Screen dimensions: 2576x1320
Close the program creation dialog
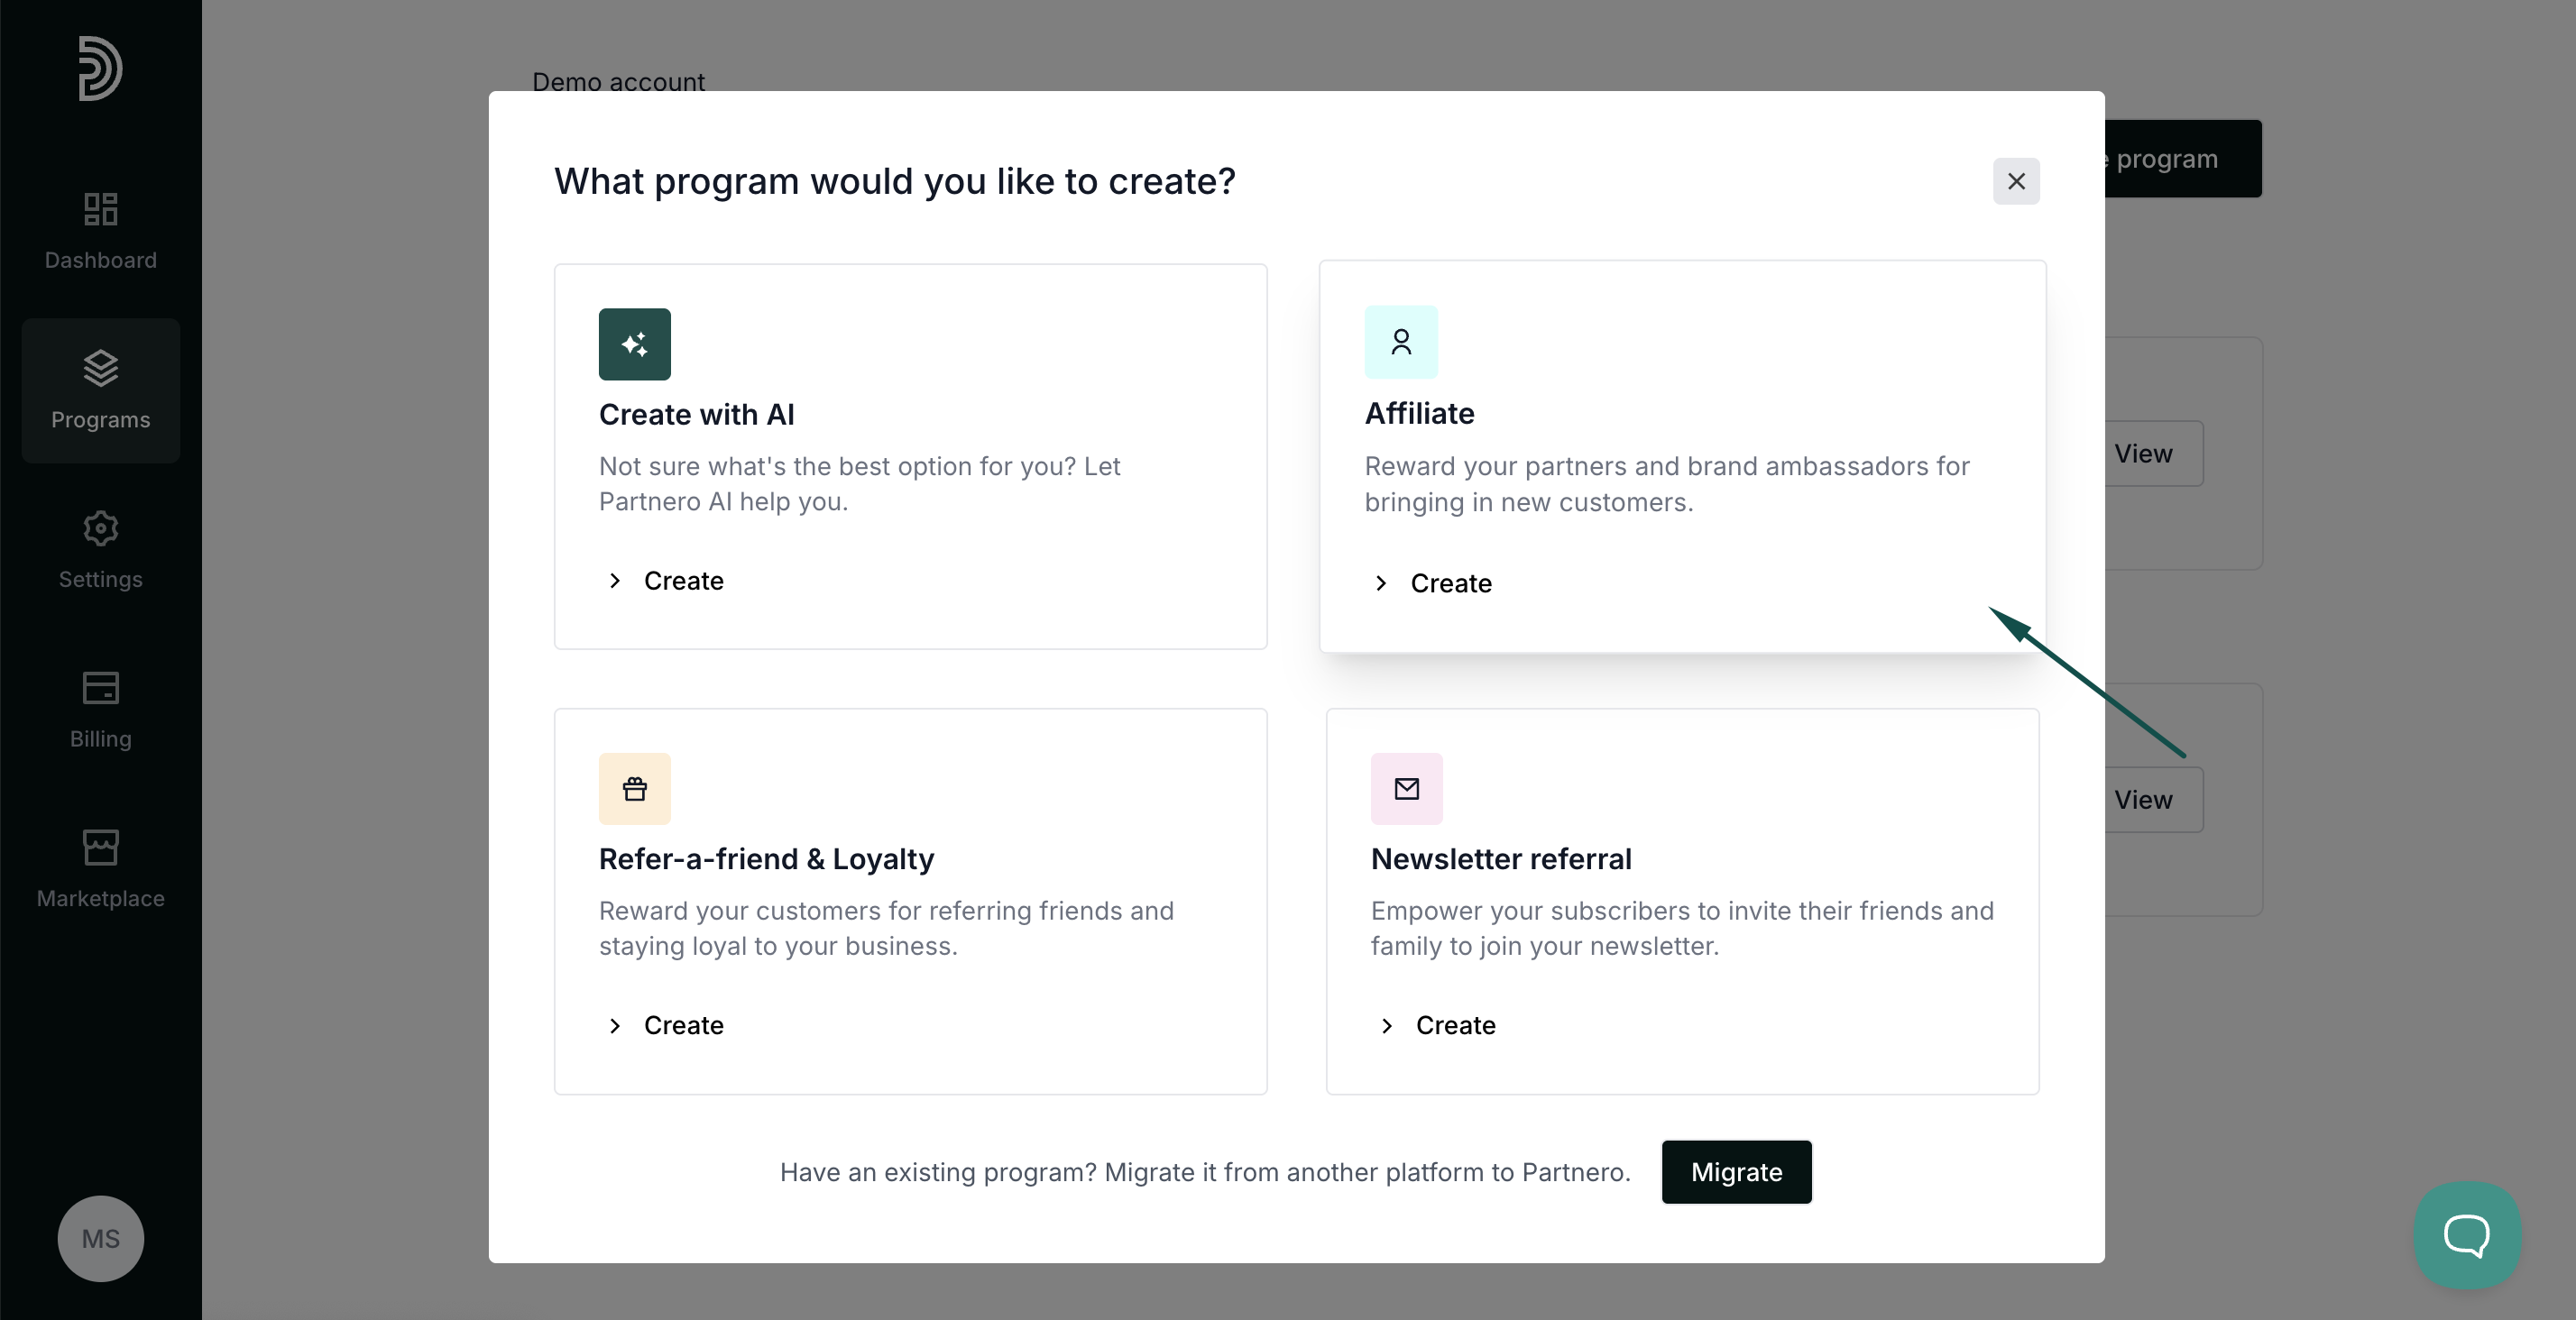(x=2016, y=181)
